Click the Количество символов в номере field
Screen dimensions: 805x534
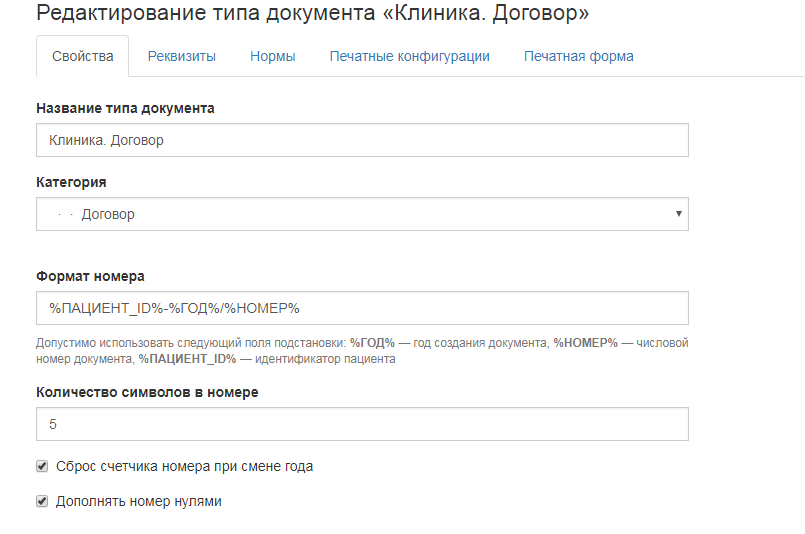point(362,424)
